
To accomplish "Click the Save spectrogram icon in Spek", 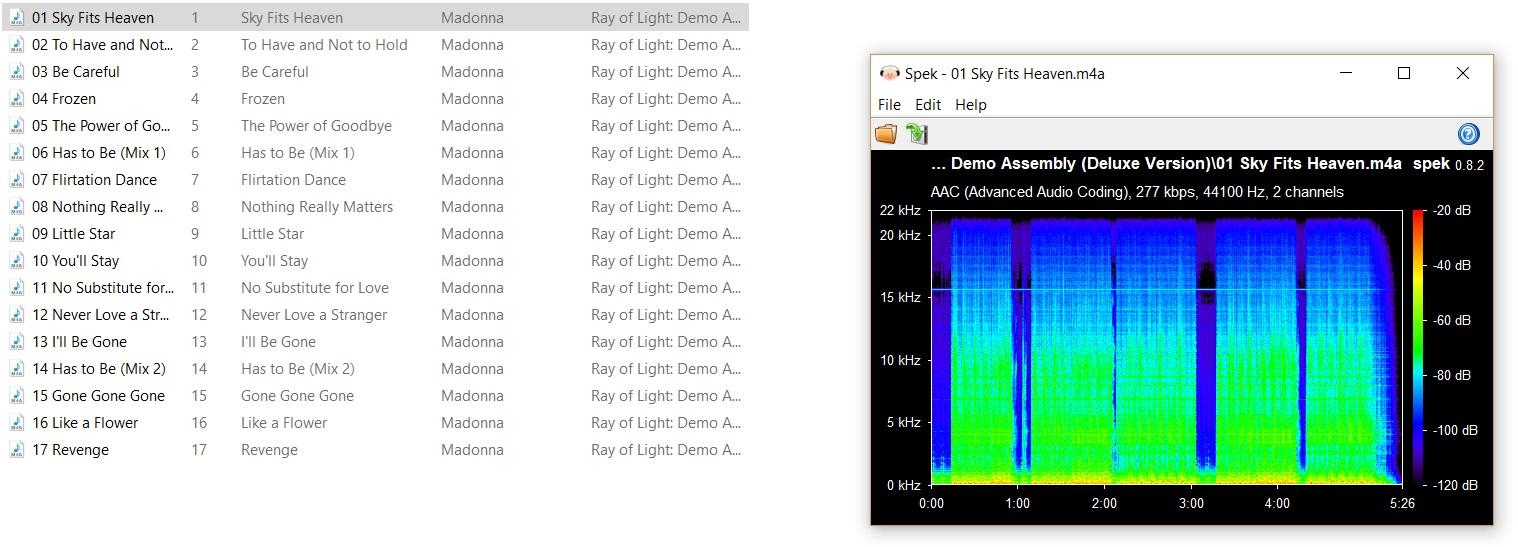I will 916,134.
